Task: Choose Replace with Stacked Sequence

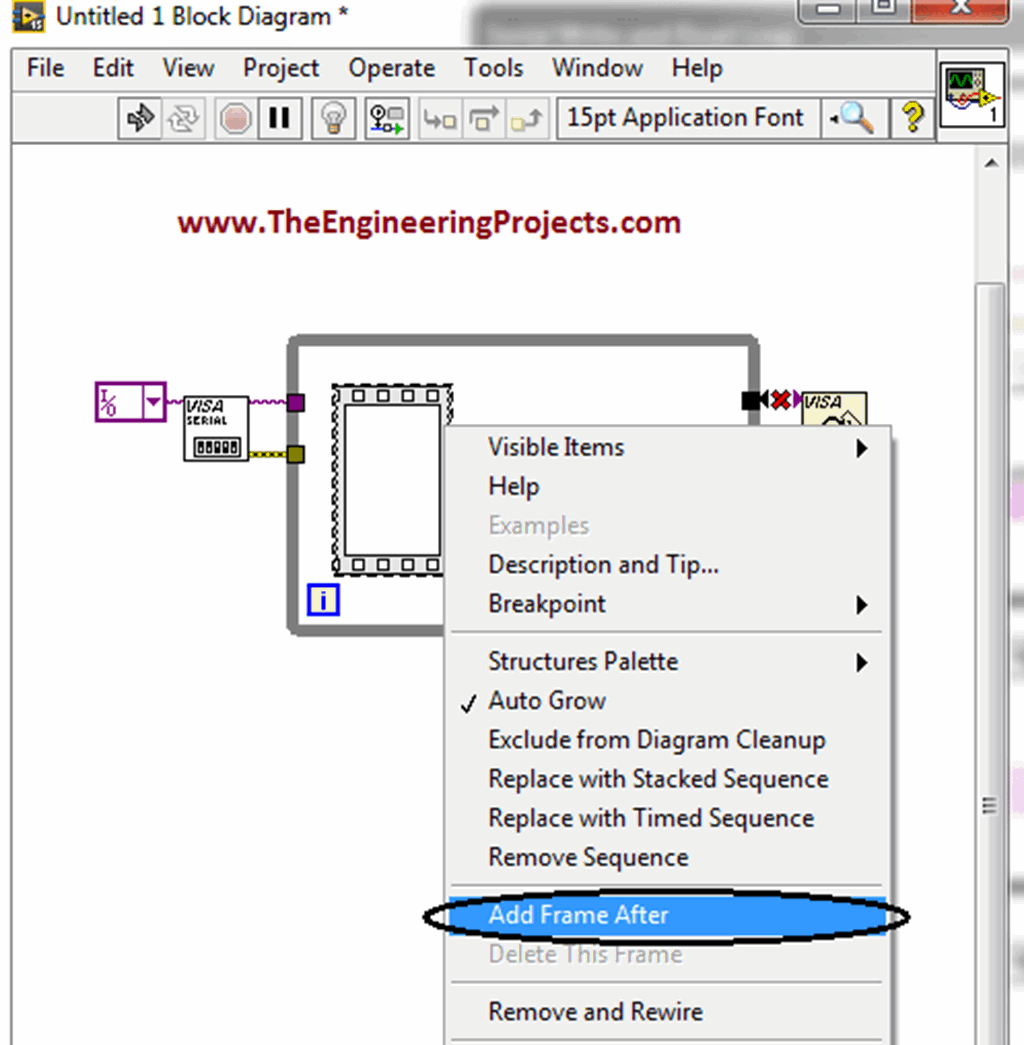Action: pyautogui.click(x=657, y=778)
